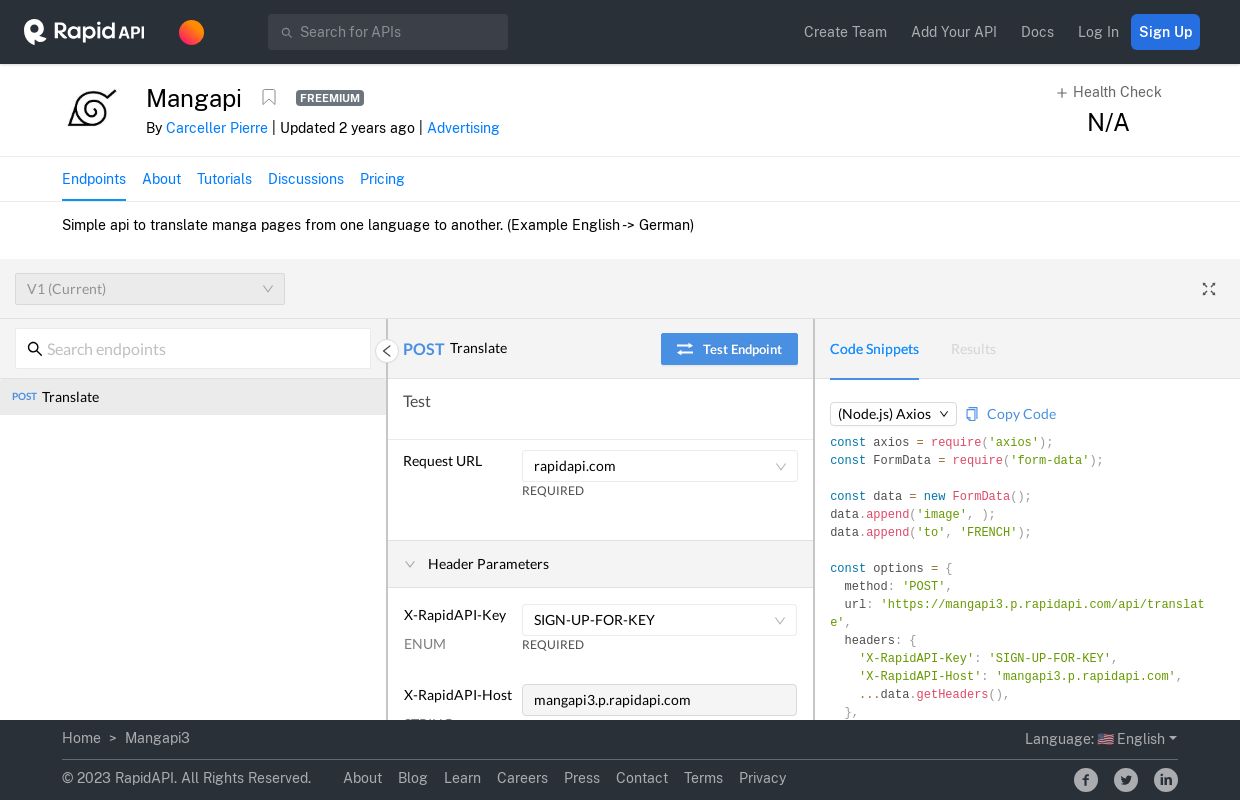Click the Test Endpoint button

[729, 349]
